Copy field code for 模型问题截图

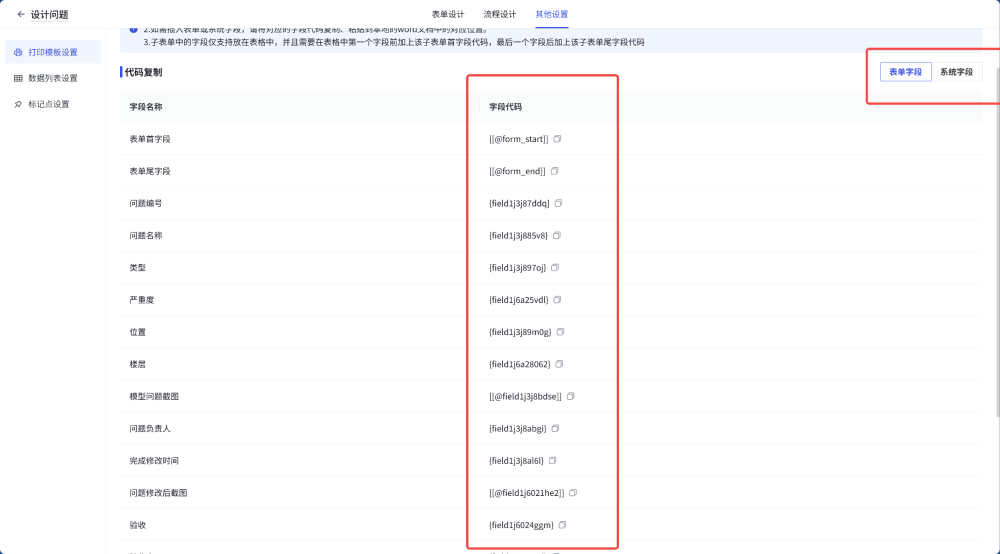point(571,397)
